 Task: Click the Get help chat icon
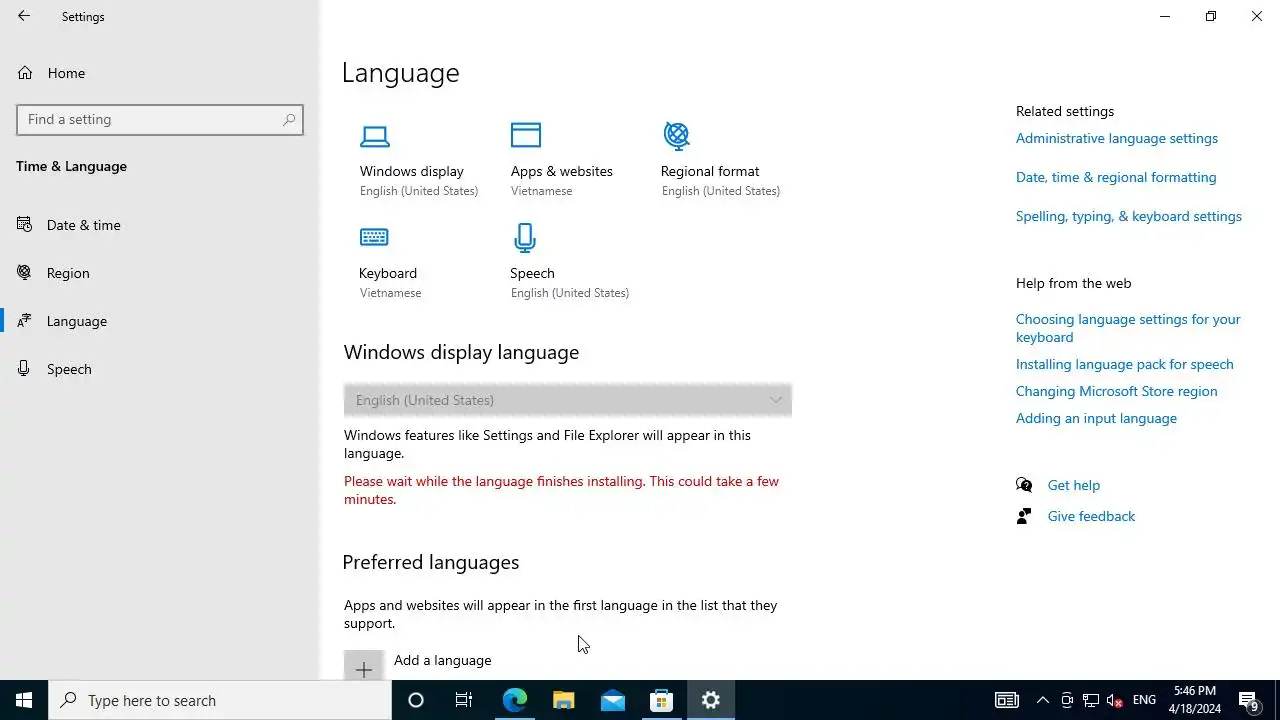pyautogui.click(x=1024, y=485)
